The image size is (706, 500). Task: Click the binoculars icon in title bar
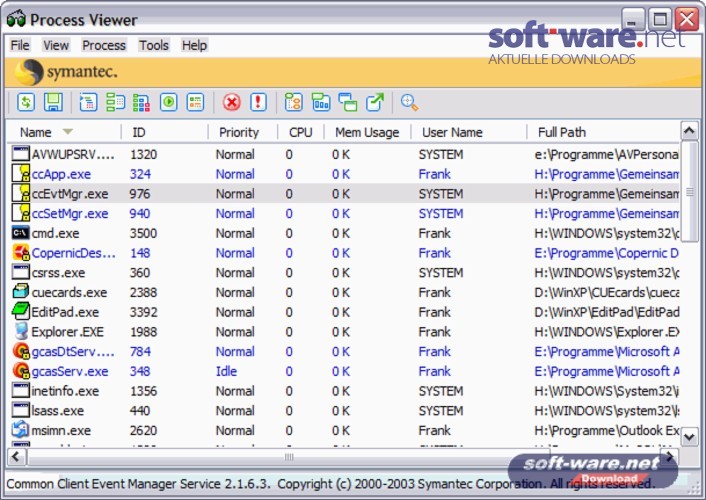[16, 19]
